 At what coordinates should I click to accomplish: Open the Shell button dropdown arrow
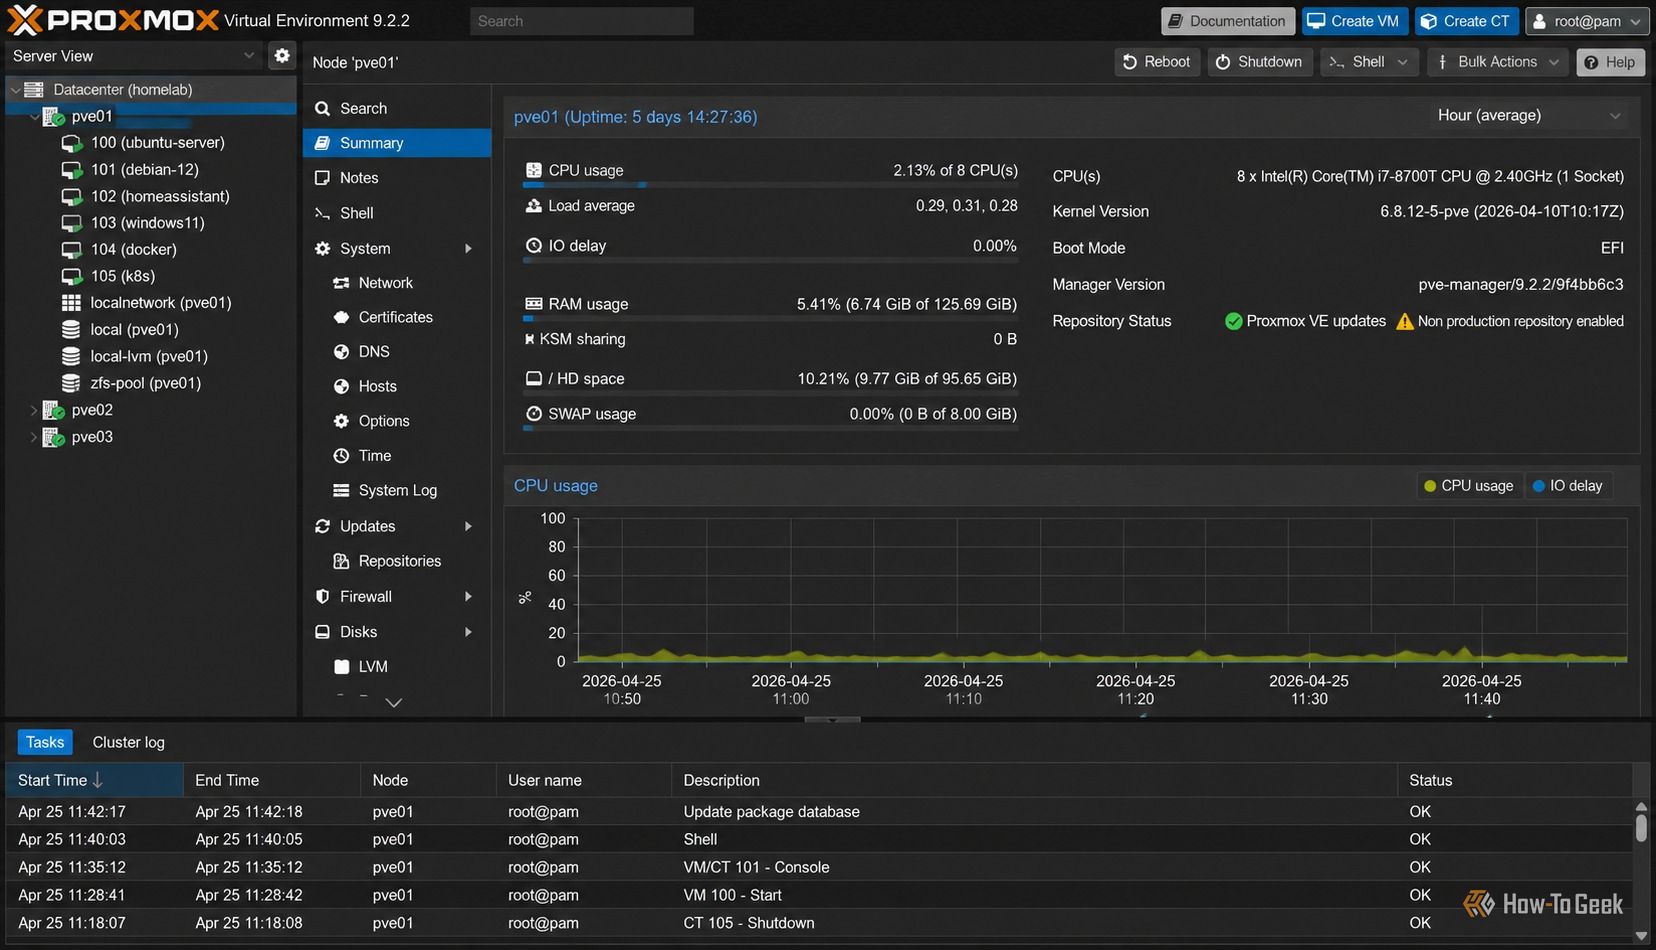click(1402, 62)
